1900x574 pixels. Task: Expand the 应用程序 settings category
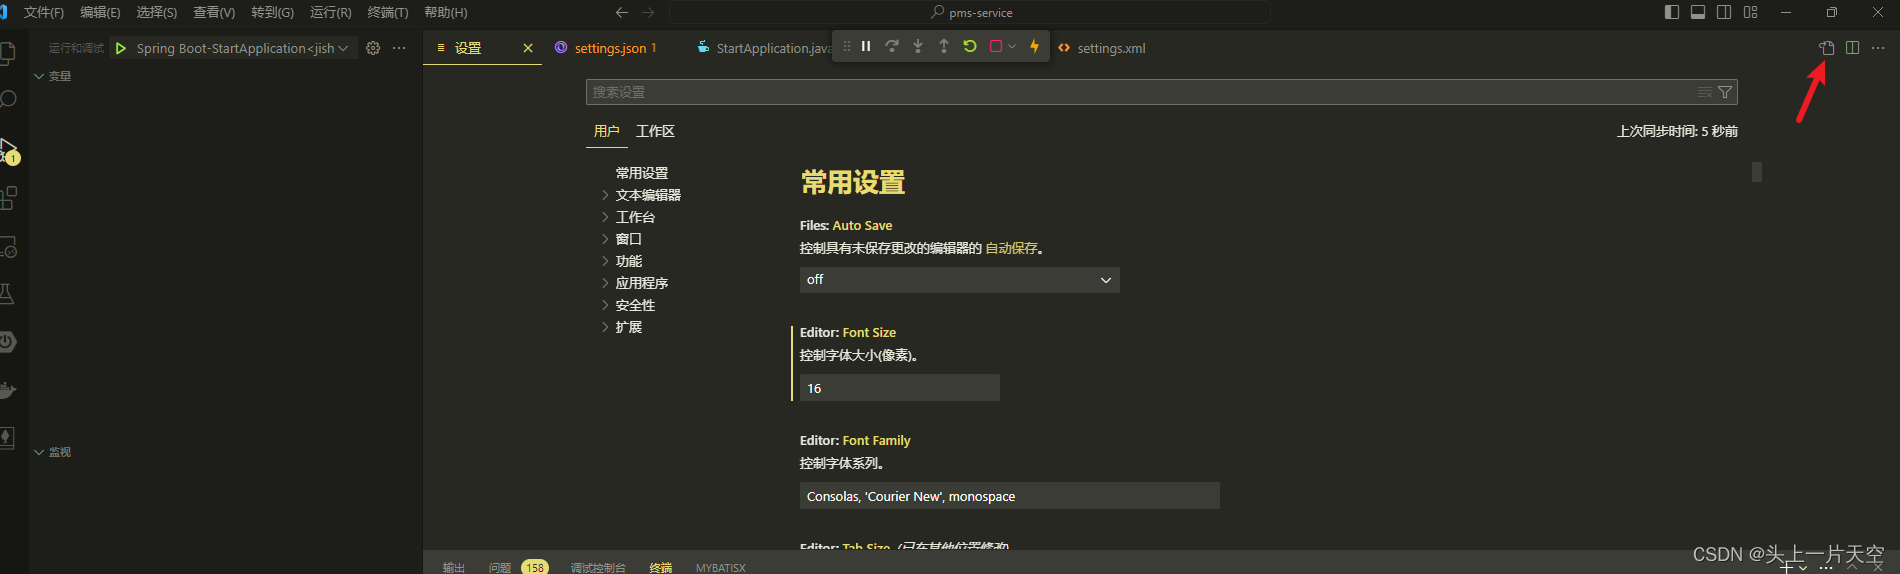tap(605, 283)
